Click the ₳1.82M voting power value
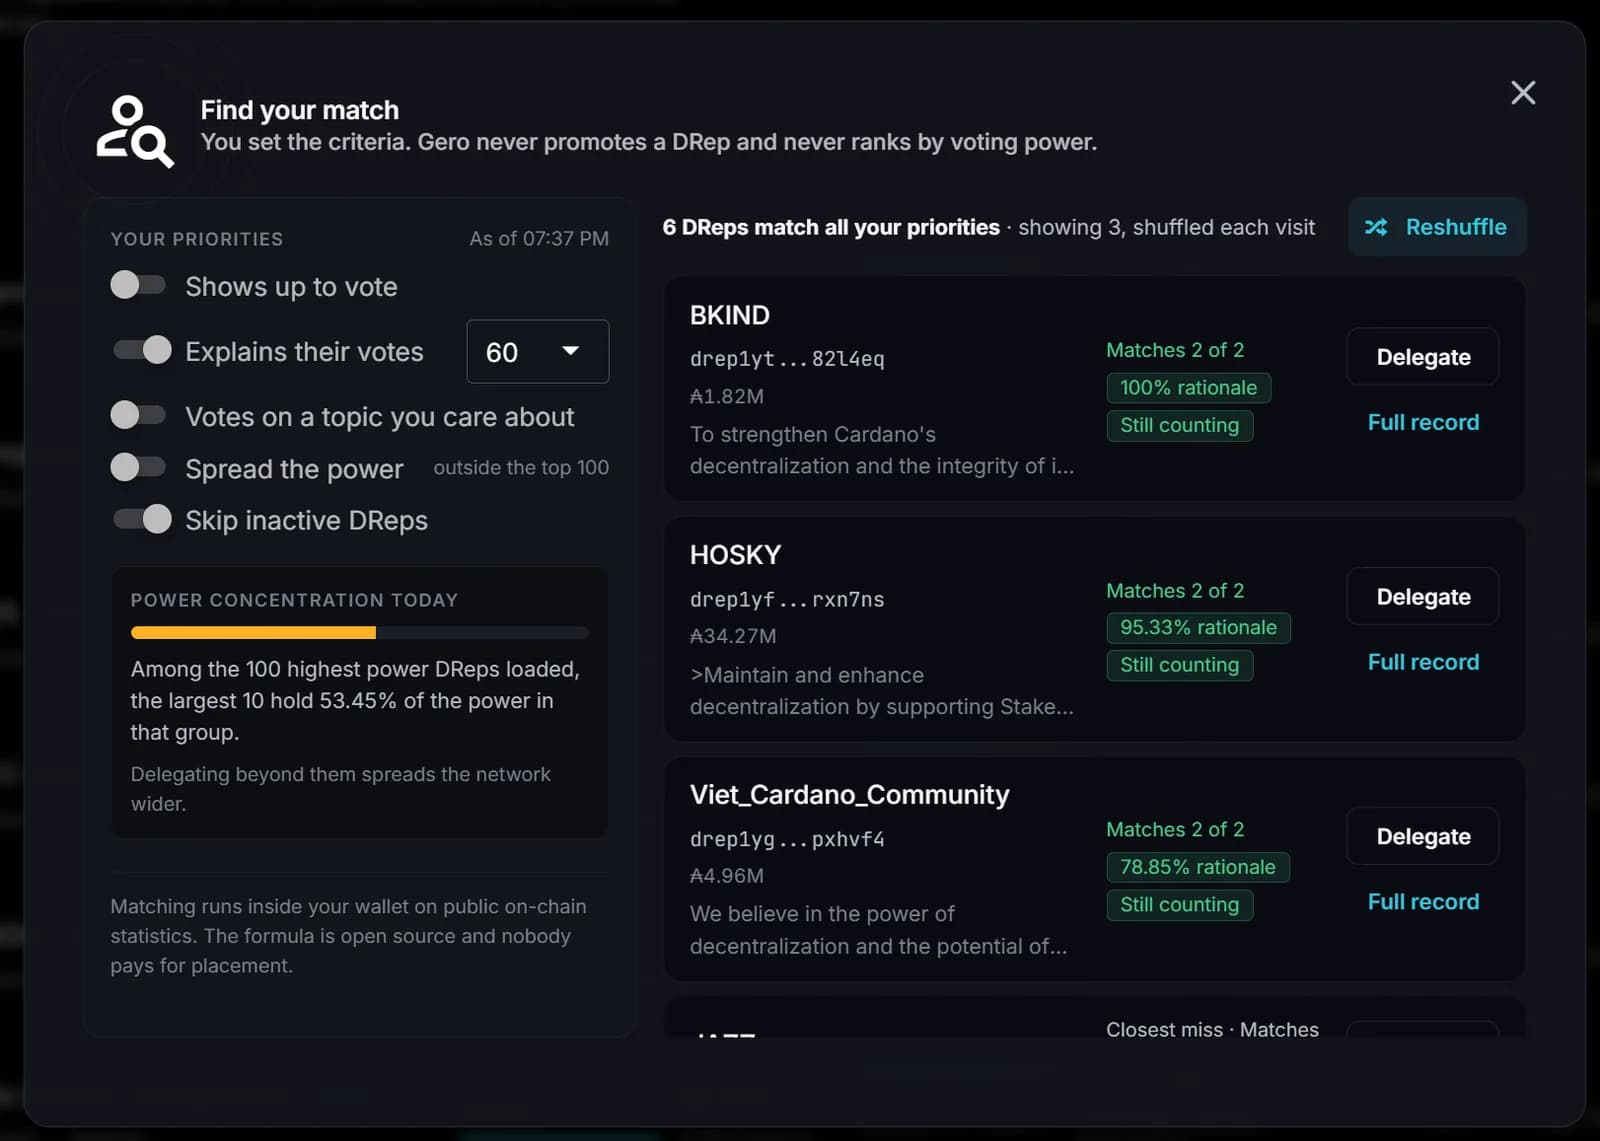Screen dimensions: 1600x1141 click(727, 396)
